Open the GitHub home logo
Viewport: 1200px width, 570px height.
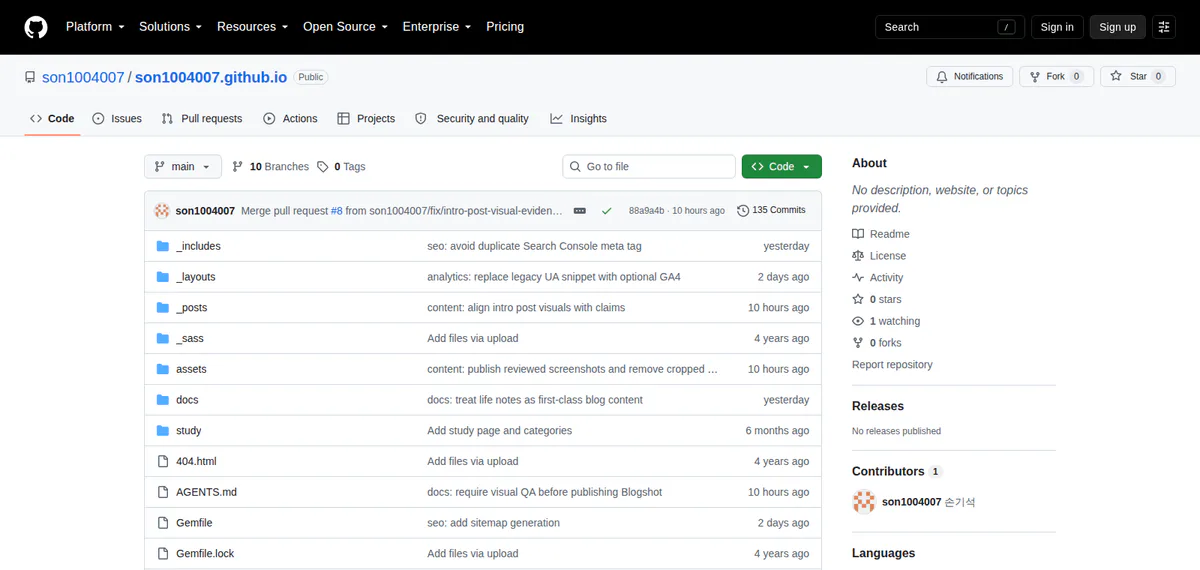(36, 27)
